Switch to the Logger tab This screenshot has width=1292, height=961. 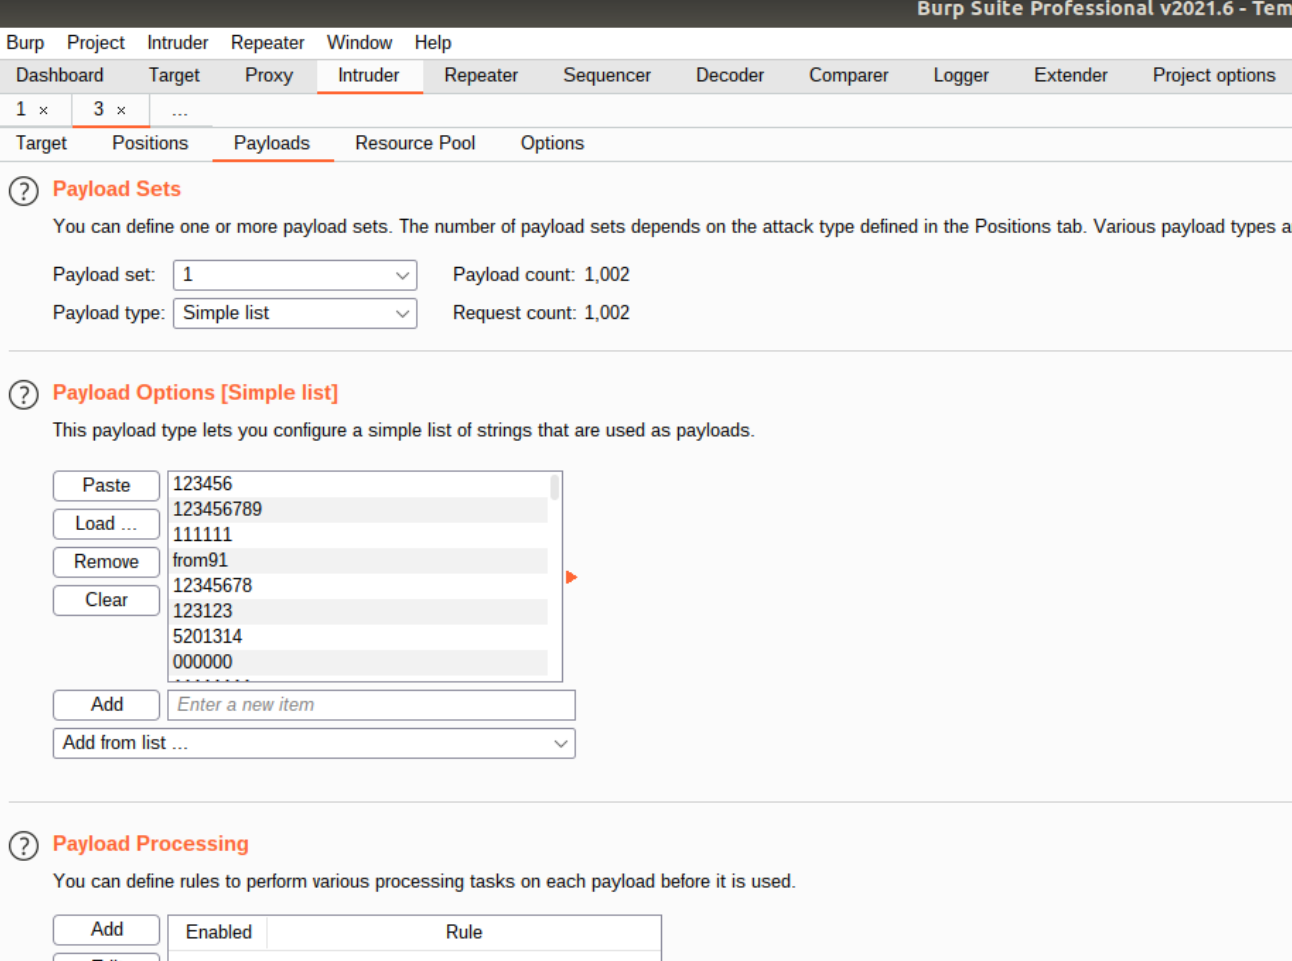click(961, 76)
